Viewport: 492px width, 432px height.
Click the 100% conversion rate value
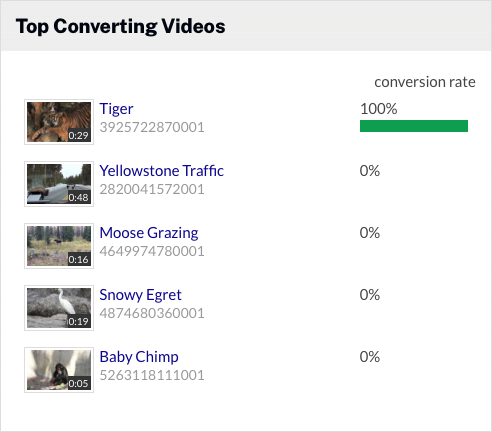click(x=379, y=109)
